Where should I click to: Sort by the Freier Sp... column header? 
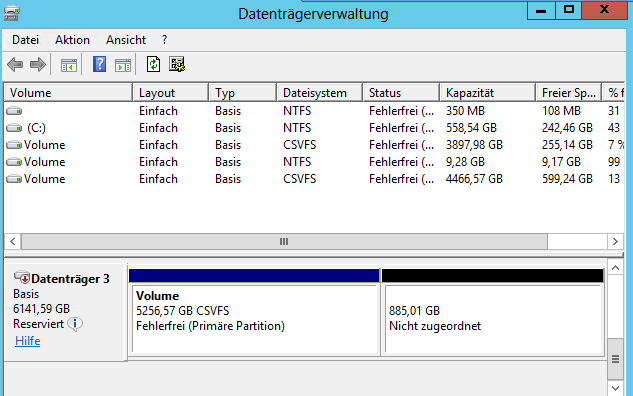pyautogui.click(x=568, y=93)
